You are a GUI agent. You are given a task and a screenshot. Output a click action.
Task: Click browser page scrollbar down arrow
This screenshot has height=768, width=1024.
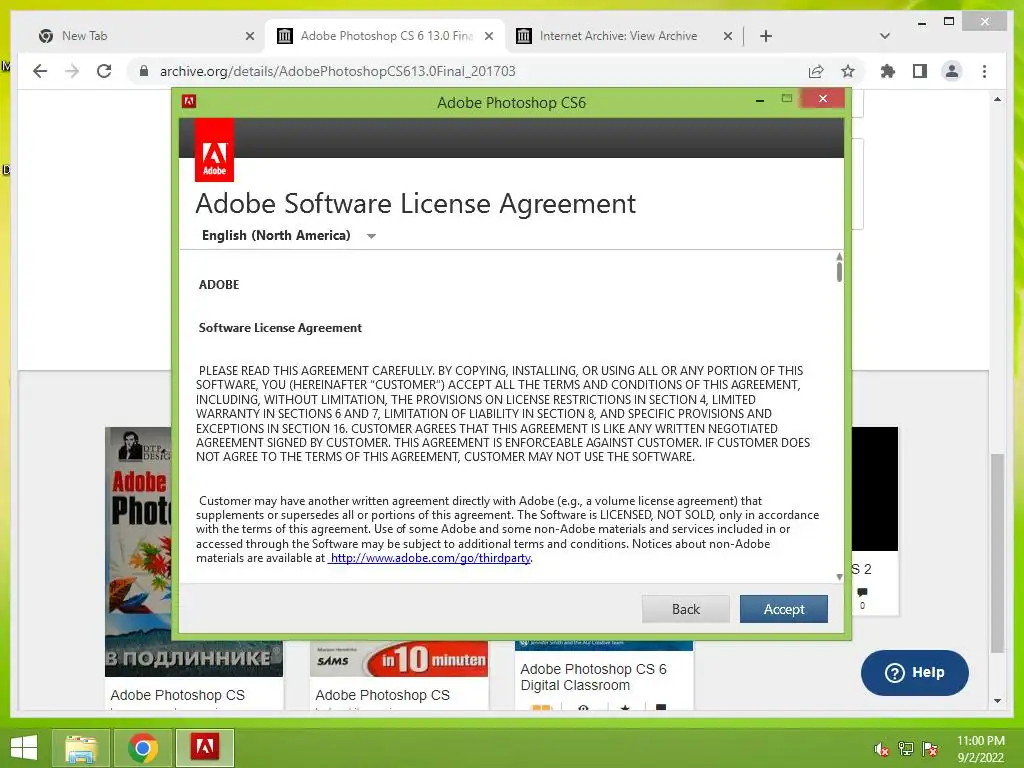997,701
